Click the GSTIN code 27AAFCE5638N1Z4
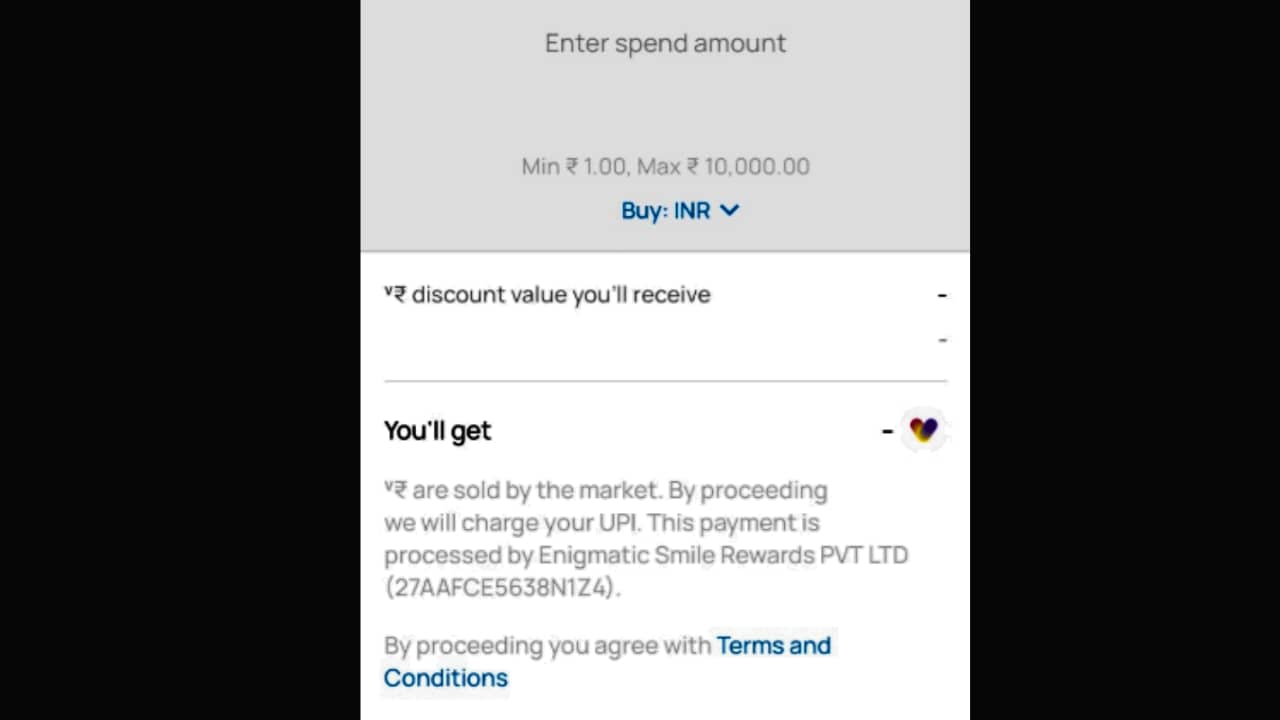This screenshot has width=1280, height=720. (x=502, y=587)
